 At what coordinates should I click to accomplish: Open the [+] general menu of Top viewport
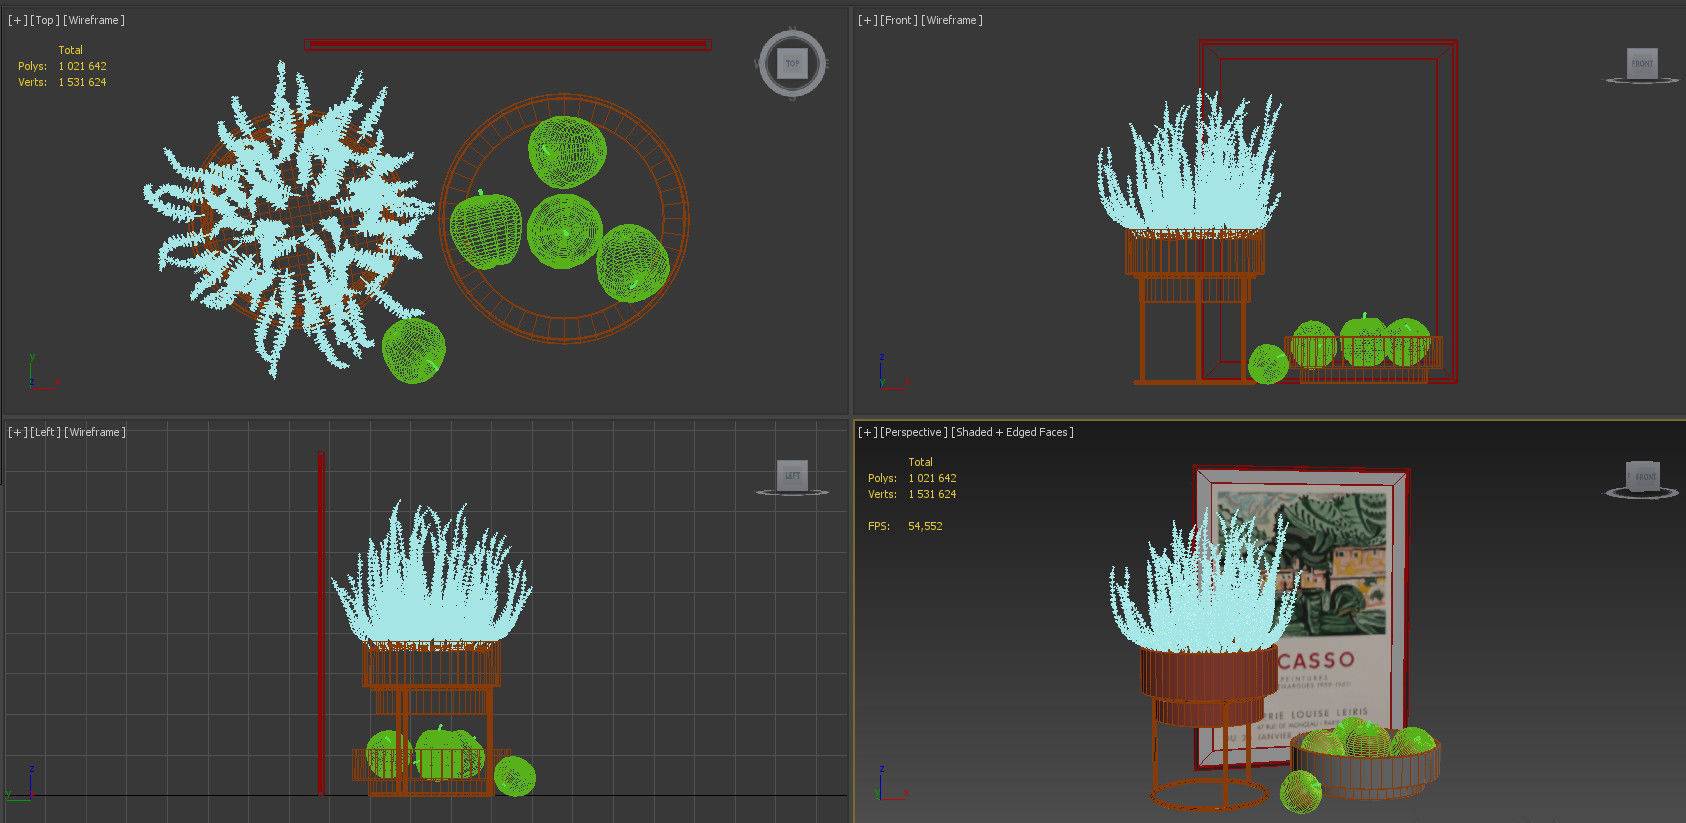(18, 20)
